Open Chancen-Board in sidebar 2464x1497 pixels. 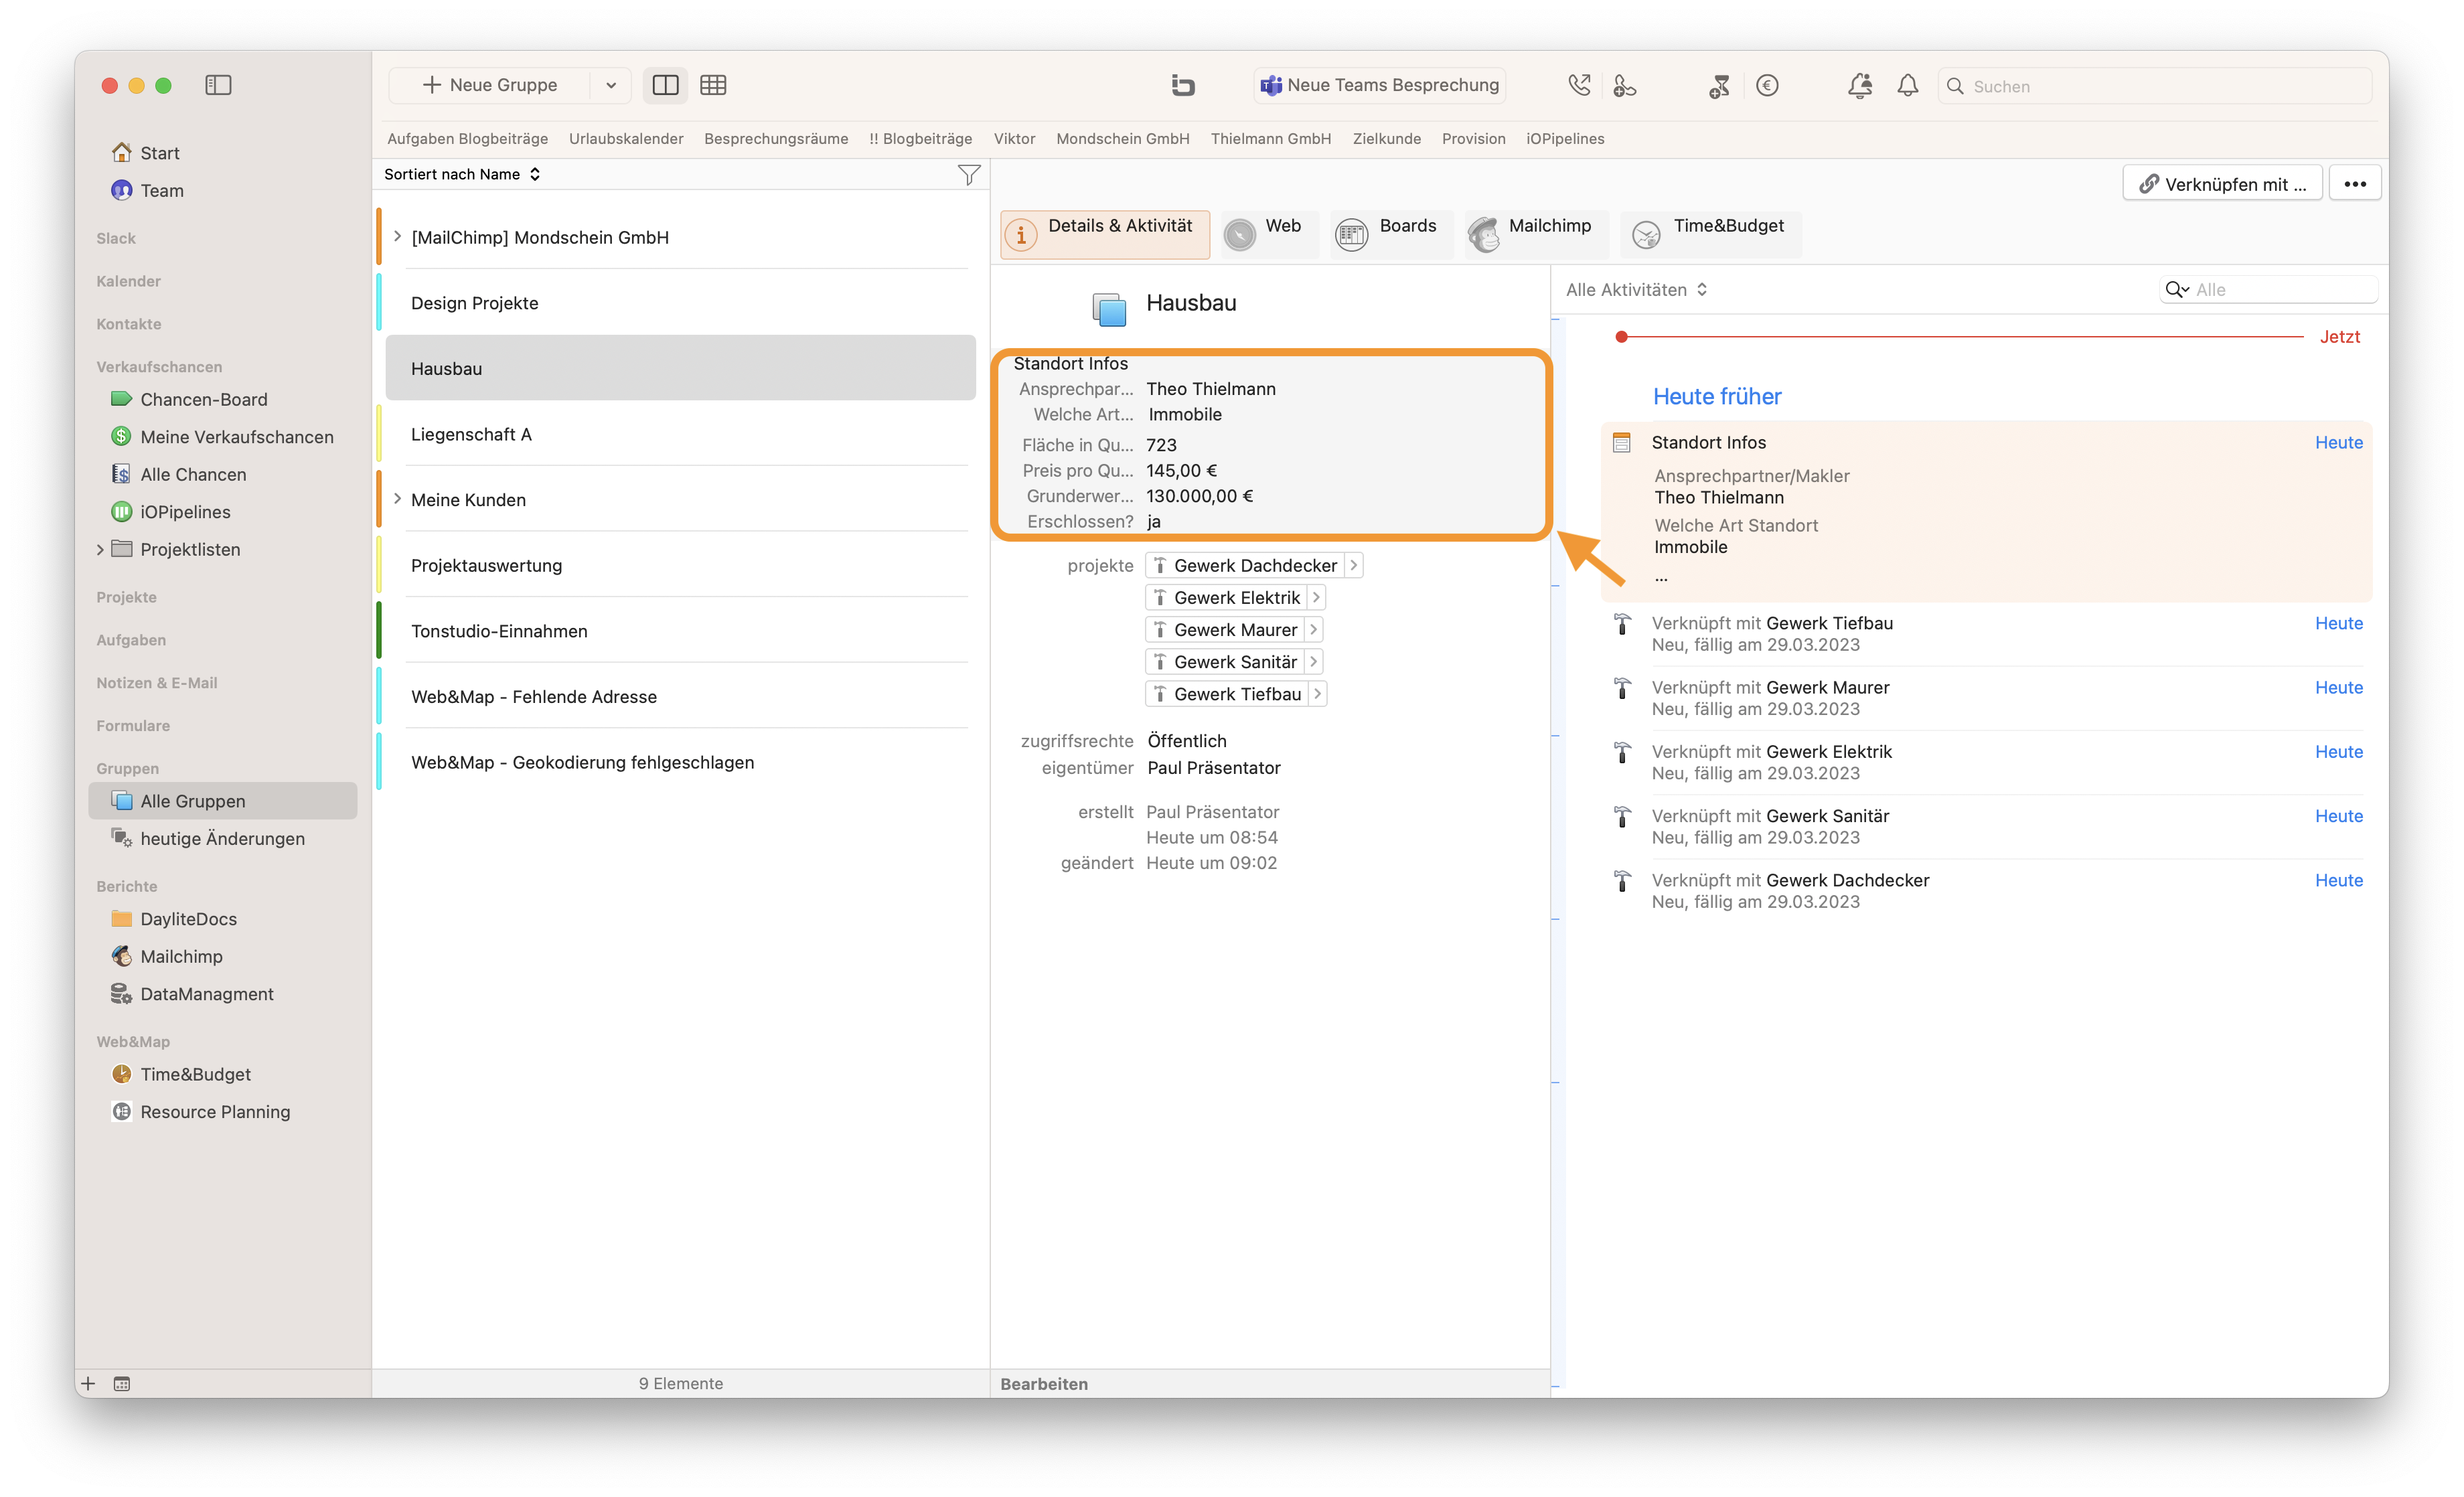[203, 399]
